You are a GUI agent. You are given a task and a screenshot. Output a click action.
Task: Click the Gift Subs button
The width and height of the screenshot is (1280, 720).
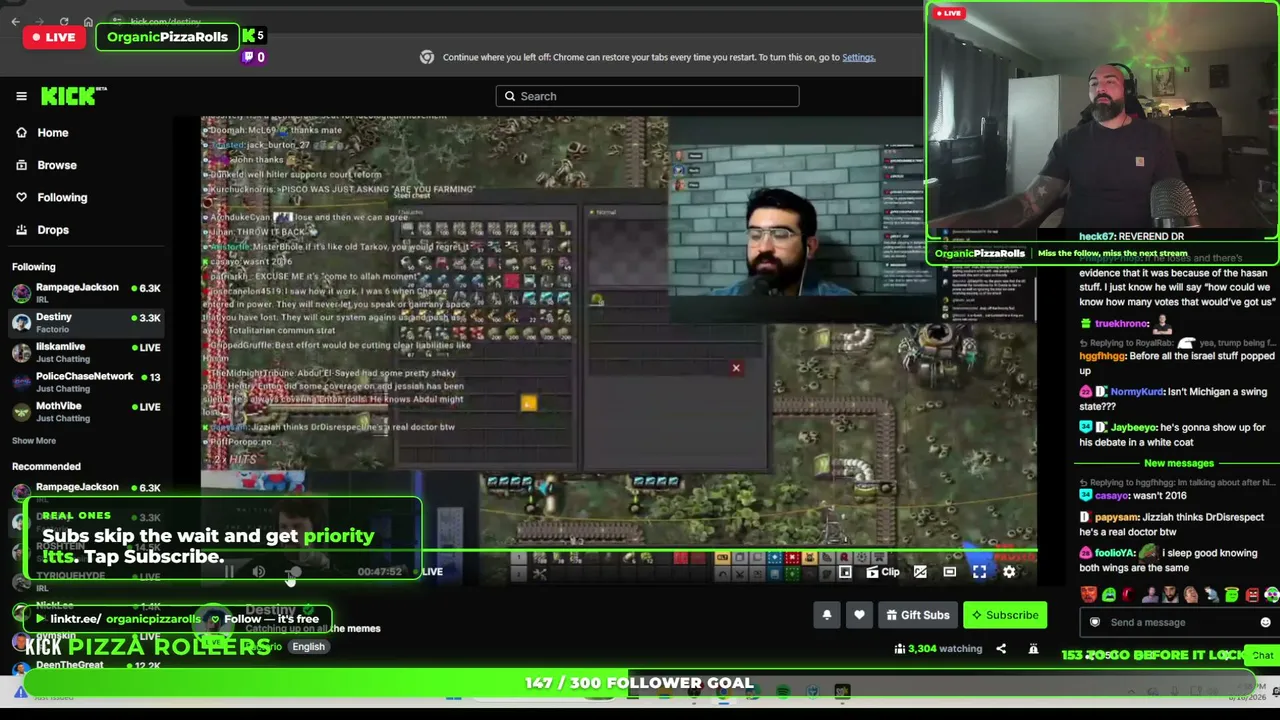[918, 615]
